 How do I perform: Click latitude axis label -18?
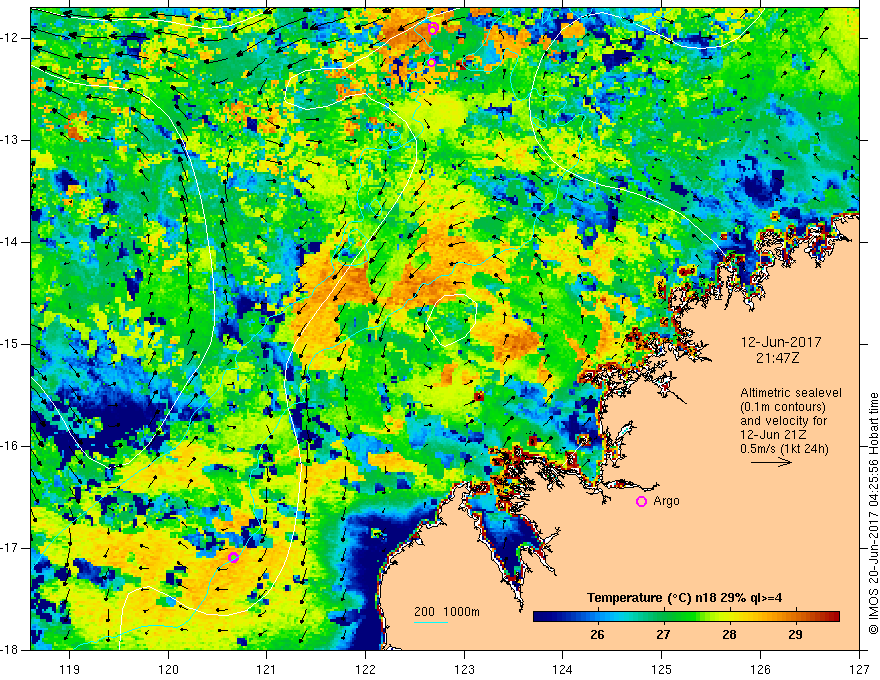point(10,650)
